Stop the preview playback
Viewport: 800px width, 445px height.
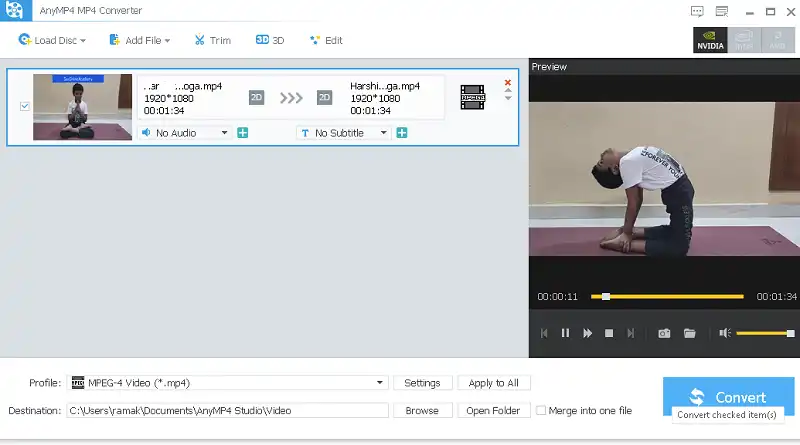tap(608, 333)
